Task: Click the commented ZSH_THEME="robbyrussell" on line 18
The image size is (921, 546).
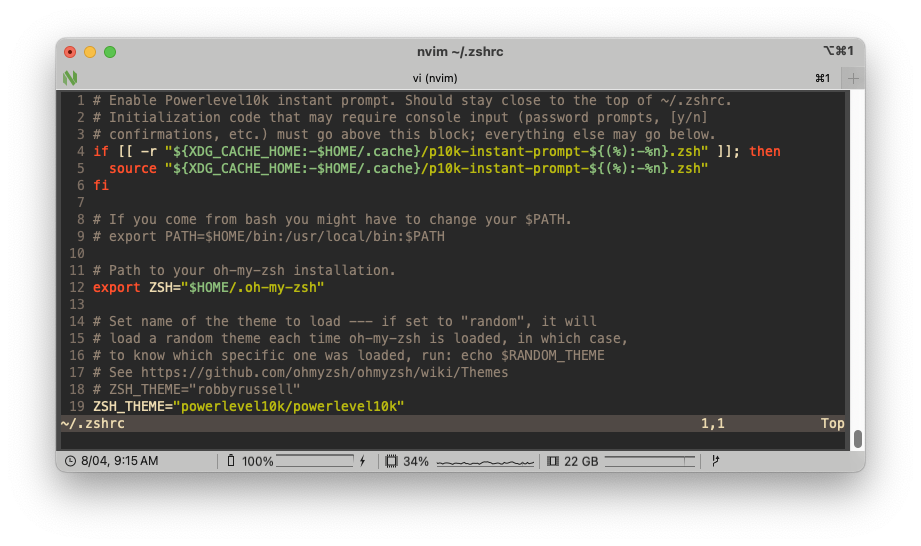Action: [x=204, y=389]
